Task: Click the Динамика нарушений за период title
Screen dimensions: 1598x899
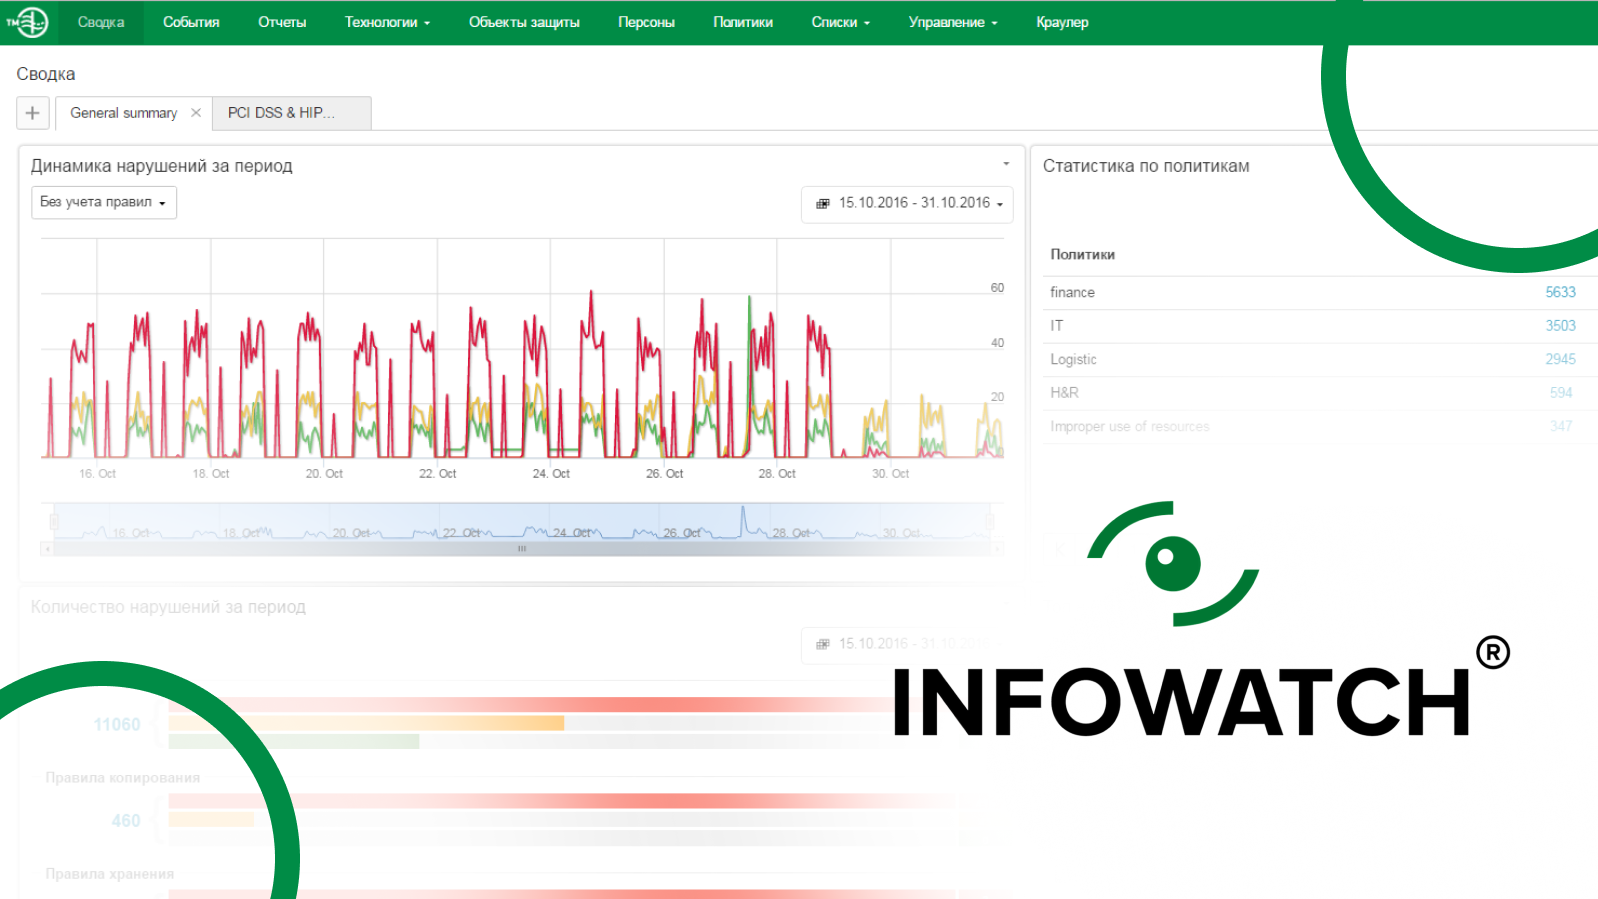Action: pyautogui.click(x=161, y=166)
